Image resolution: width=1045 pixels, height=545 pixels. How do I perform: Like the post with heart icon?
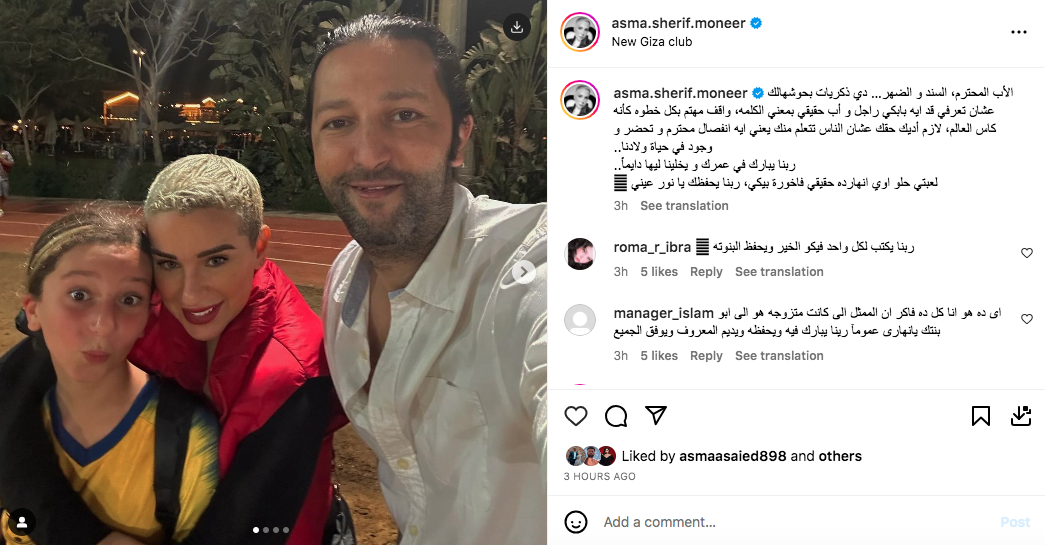576,416
